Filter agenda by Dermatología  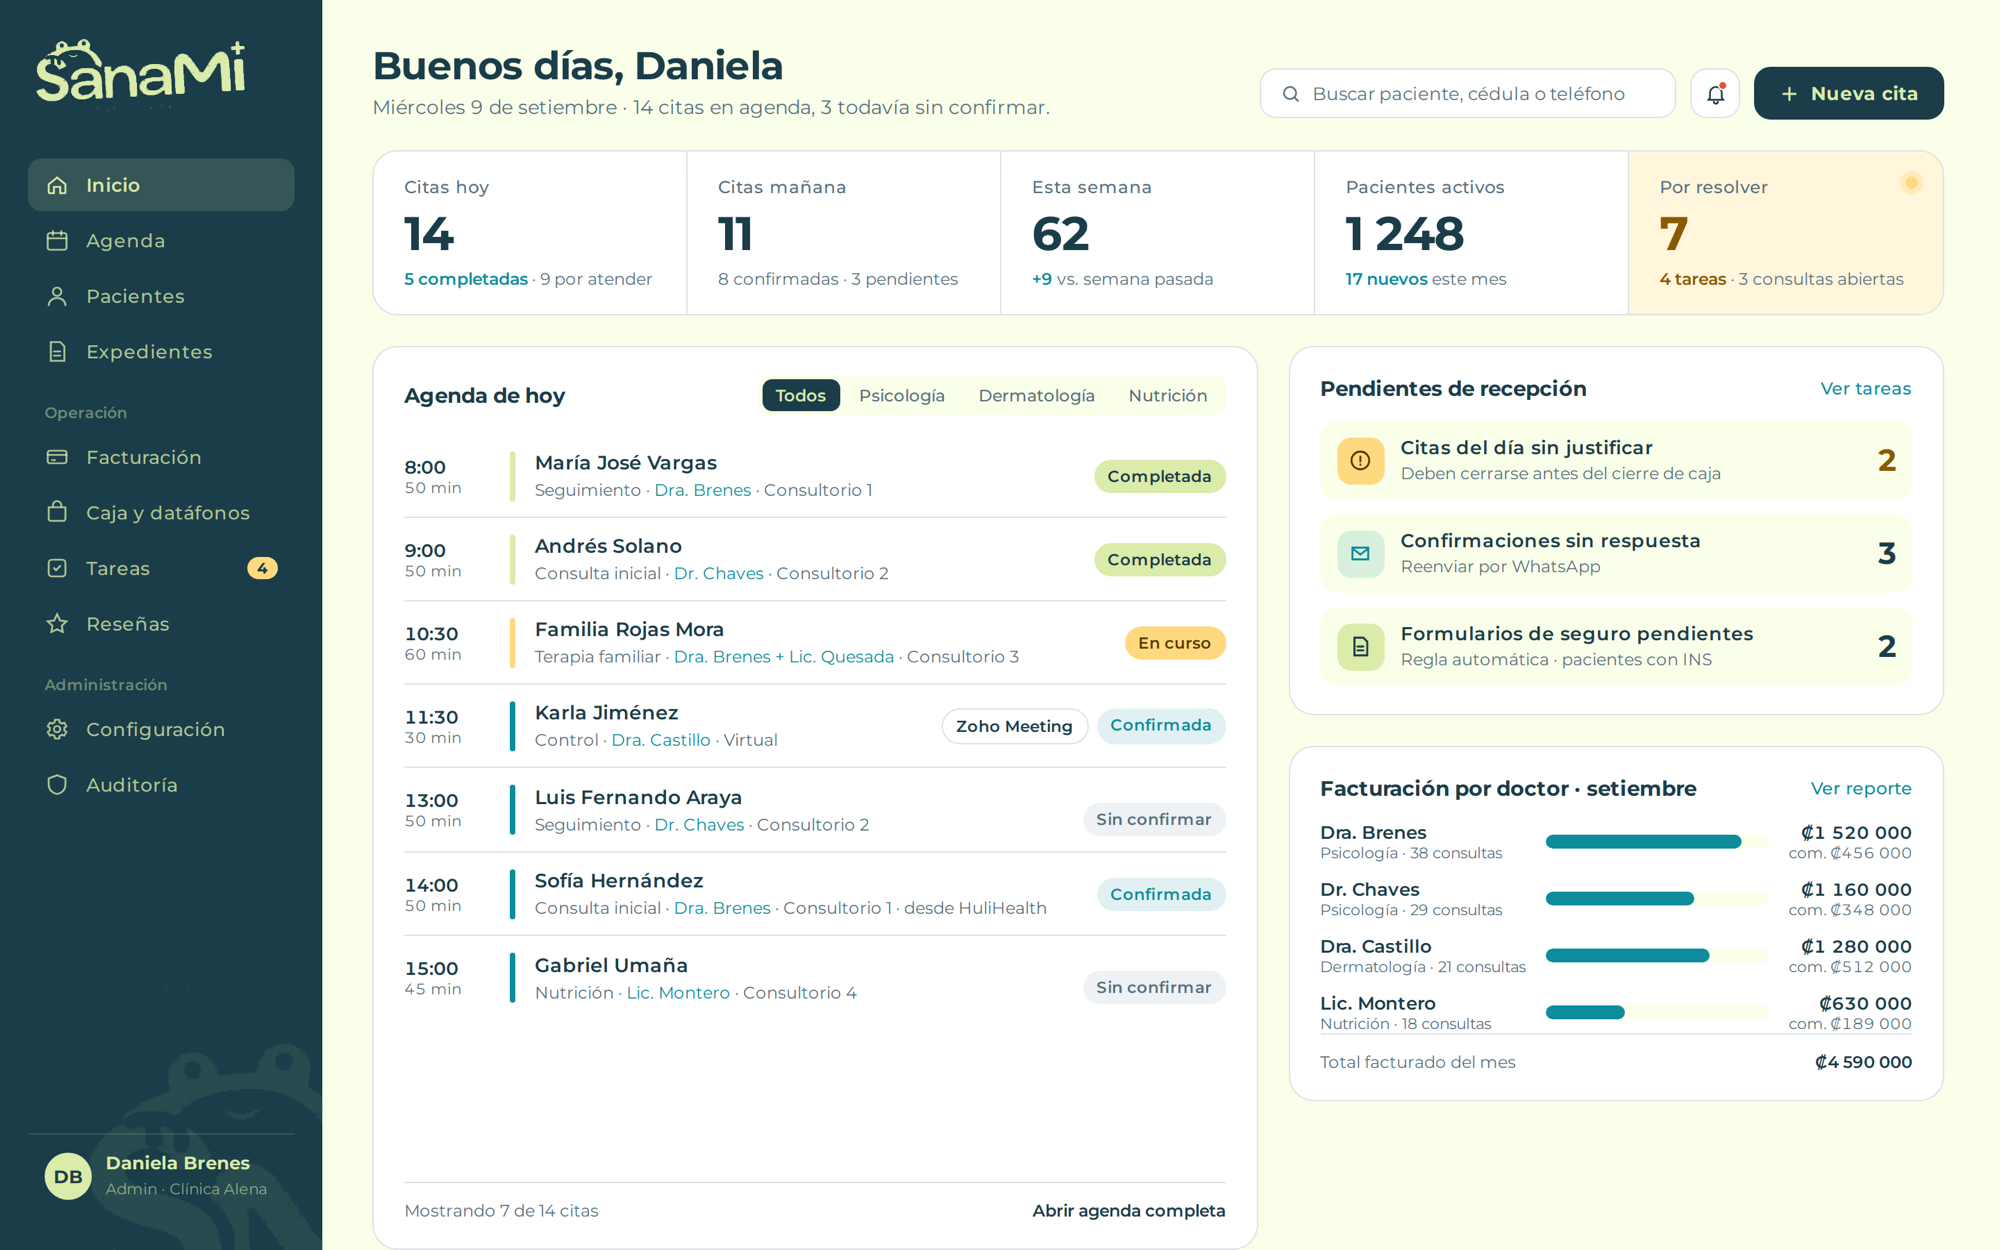[x=1036, y=395]
